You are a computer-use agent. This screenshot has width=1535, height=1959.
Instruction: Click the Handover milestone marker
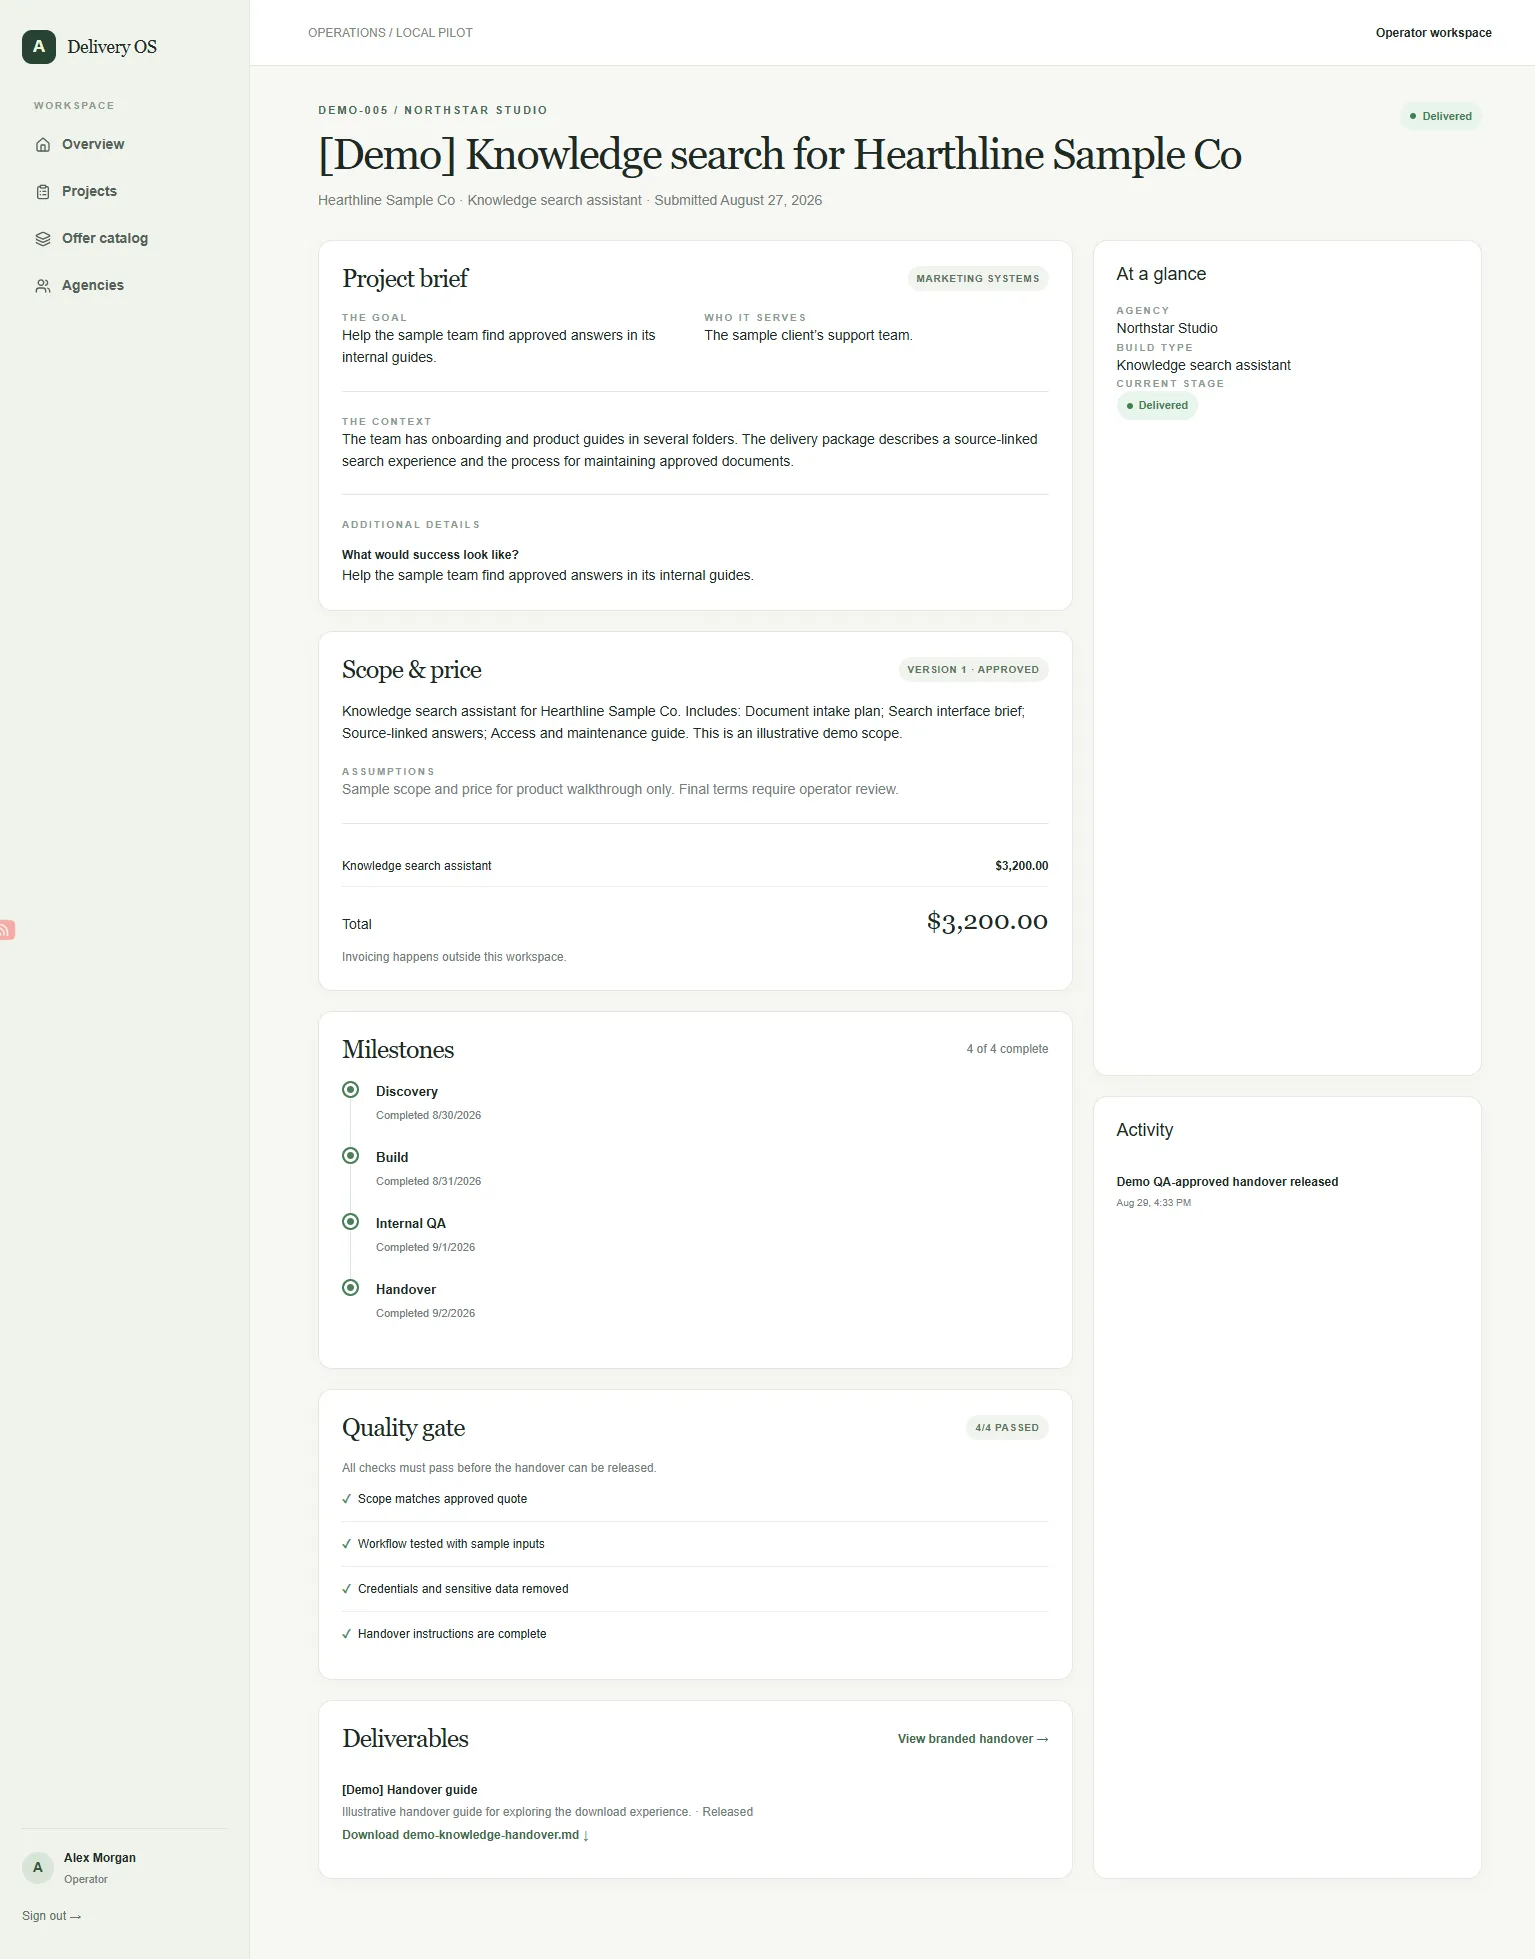(x=350, y=1287)
